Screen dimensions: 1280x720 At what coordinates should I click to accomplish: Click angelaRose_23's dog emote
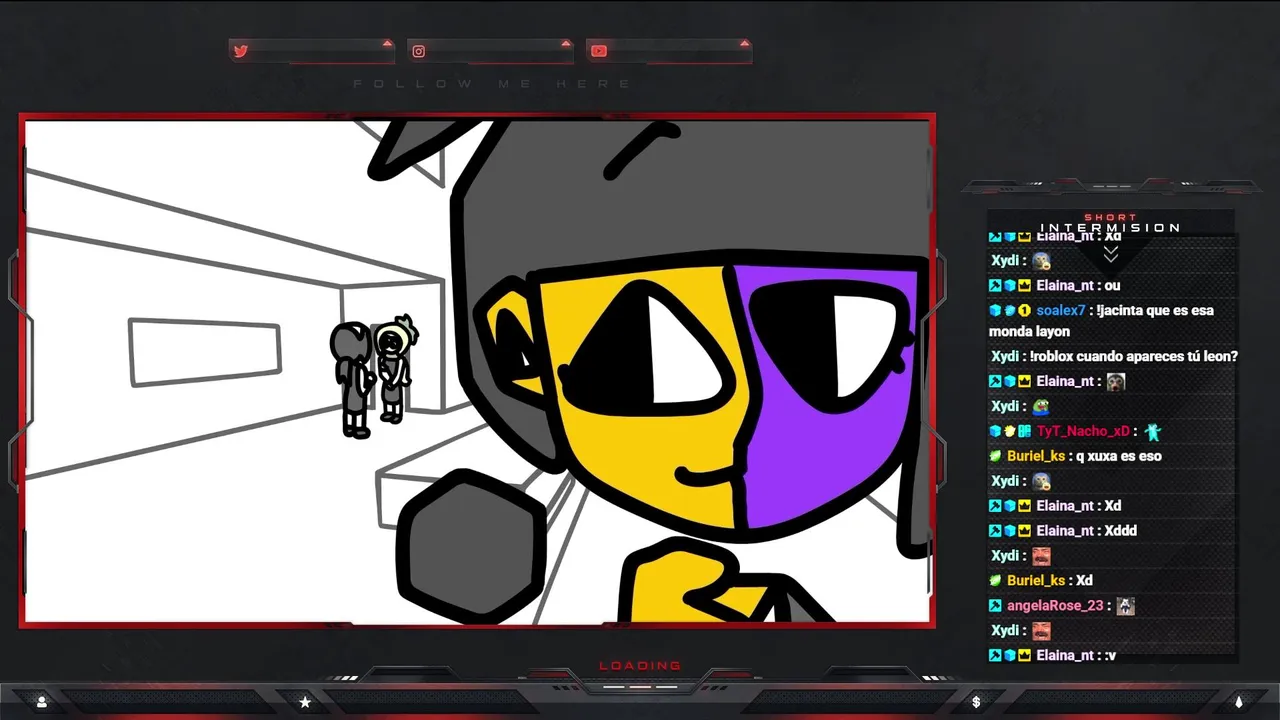1125,606
